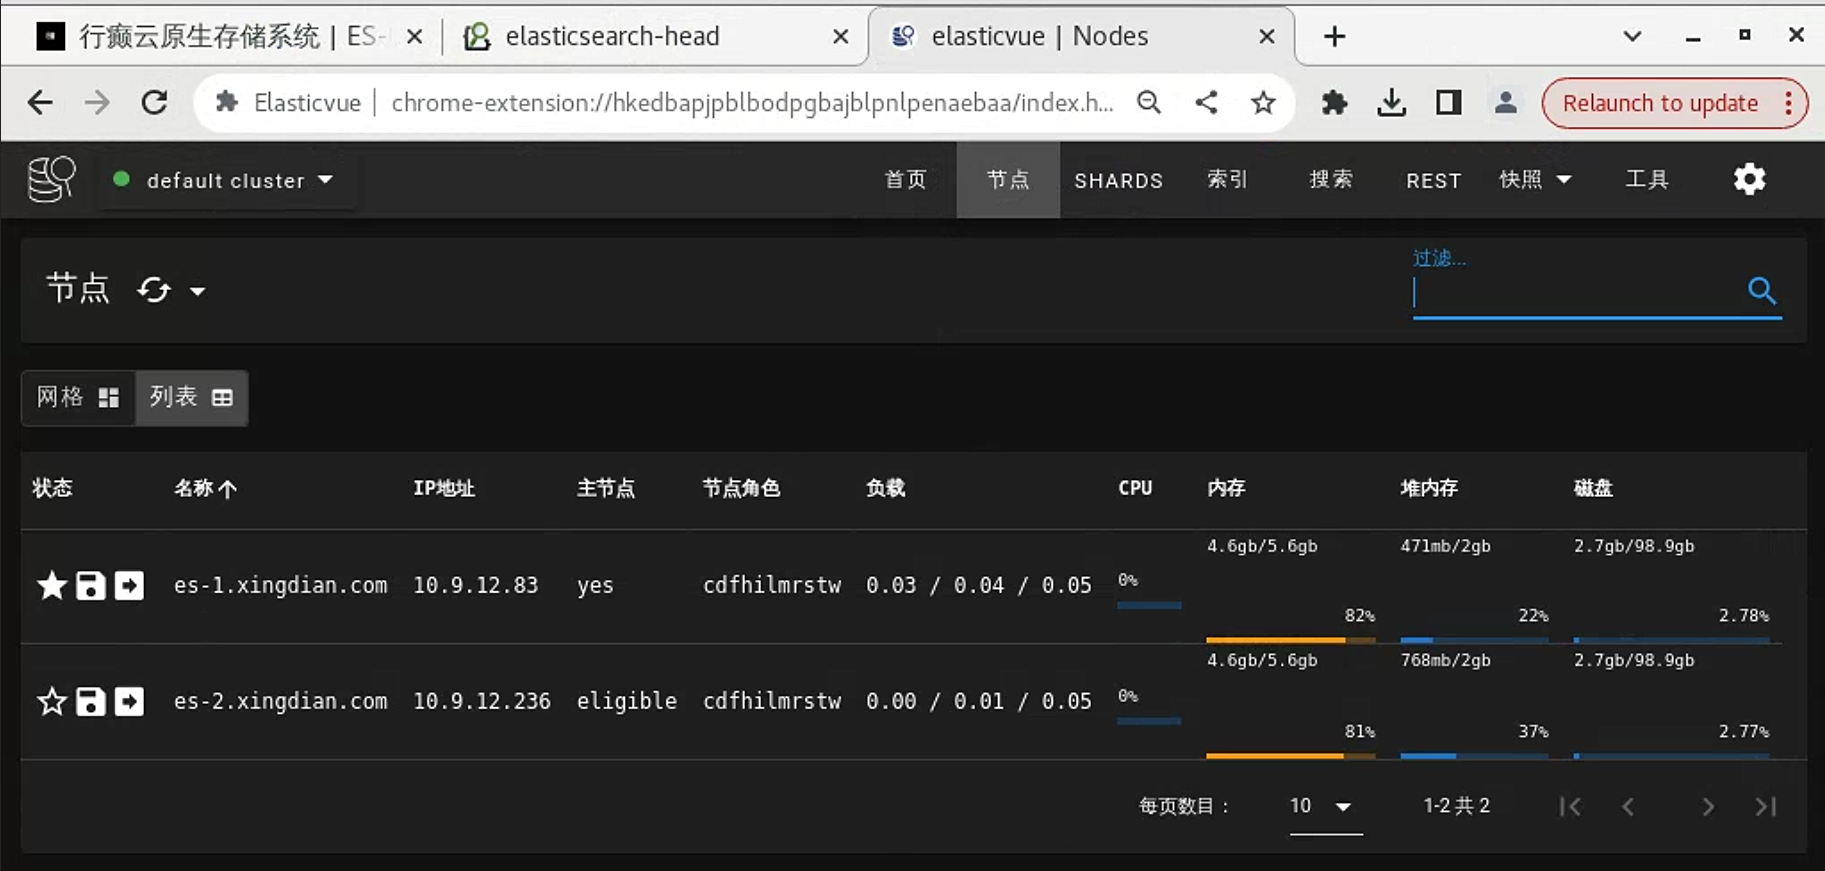Screen dimensions: 1825x871
Task: Click the outlined star icon for es-2
Action: pyautogui.click(x=52, y=701)
